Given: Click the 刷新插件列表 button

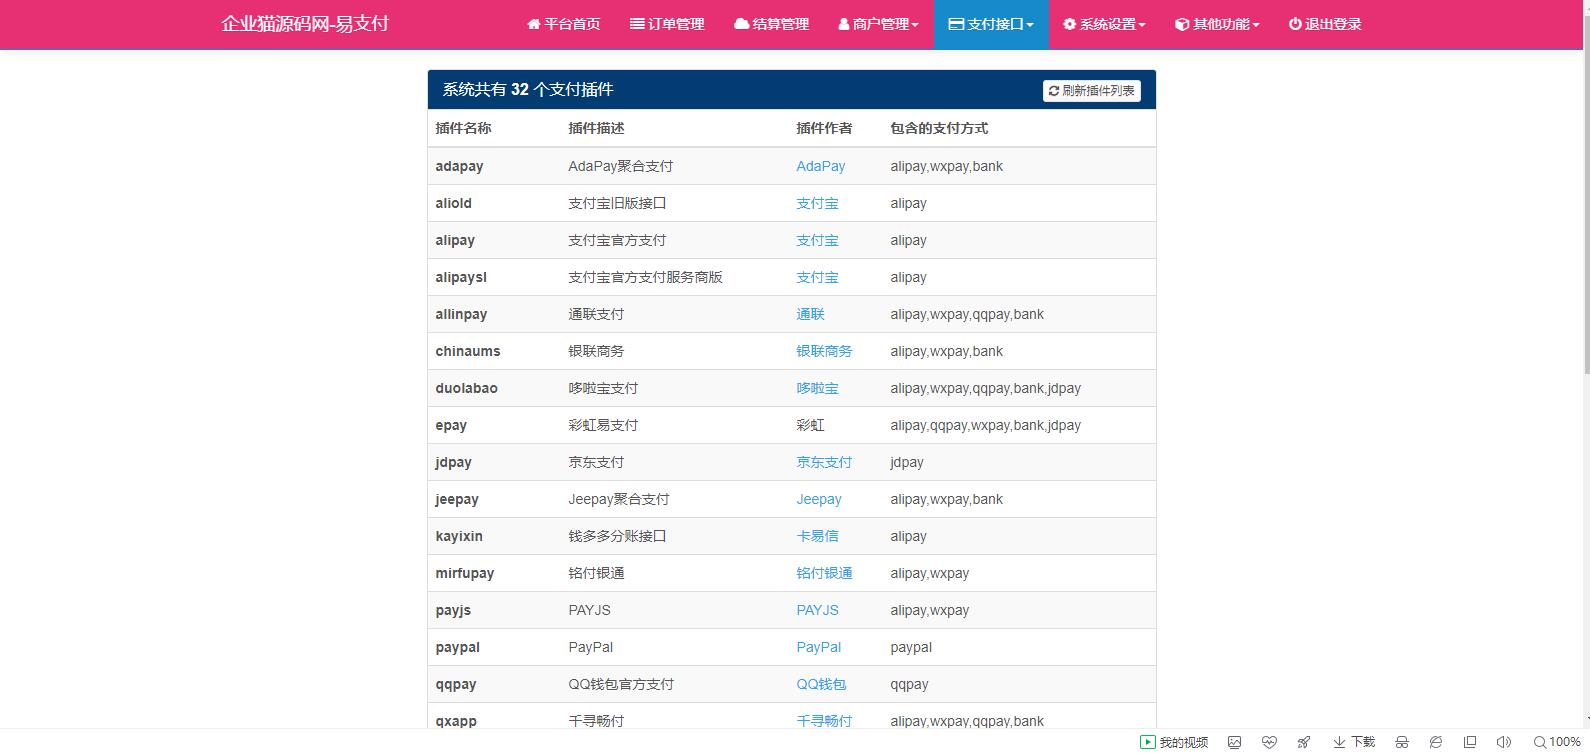Looking at the screenshot, I should 1092,91.
